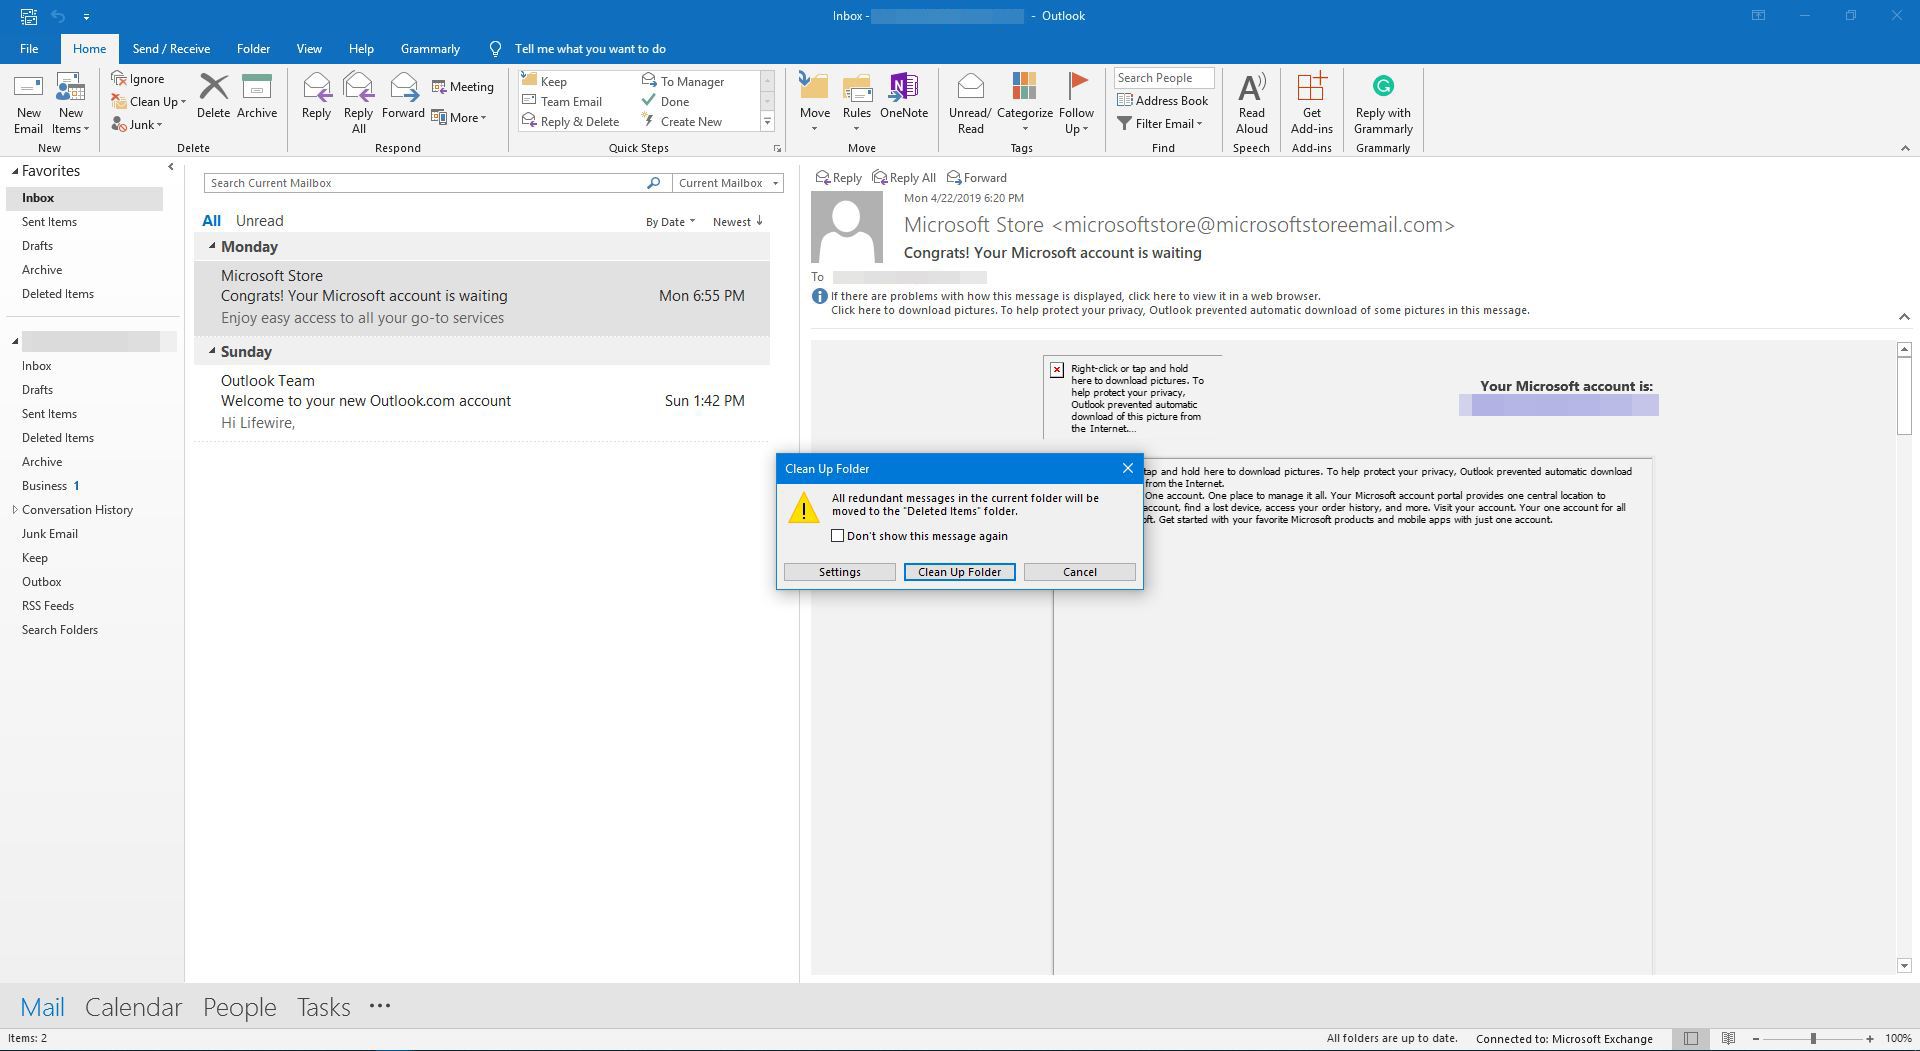The width and height of the screenshot is (1920, 1051).
Task: Expand the Quick Steps gallery
Action: point(768,122)
